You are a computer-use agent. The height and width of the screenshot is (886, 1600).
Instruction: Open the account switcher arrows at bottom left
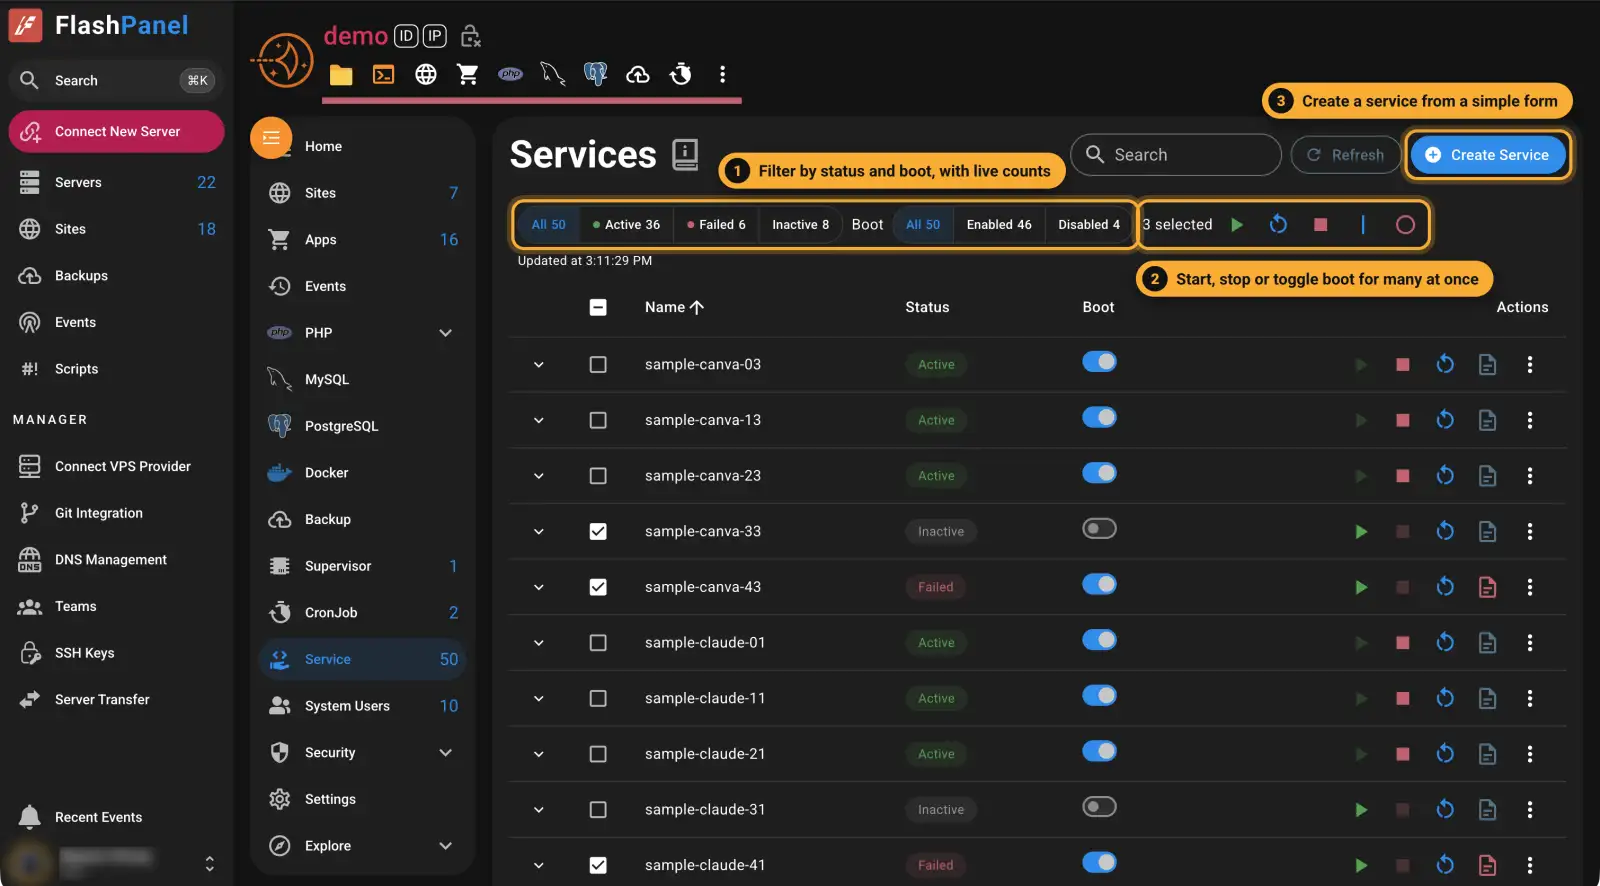pyautogui.click(x=209, y=863)
